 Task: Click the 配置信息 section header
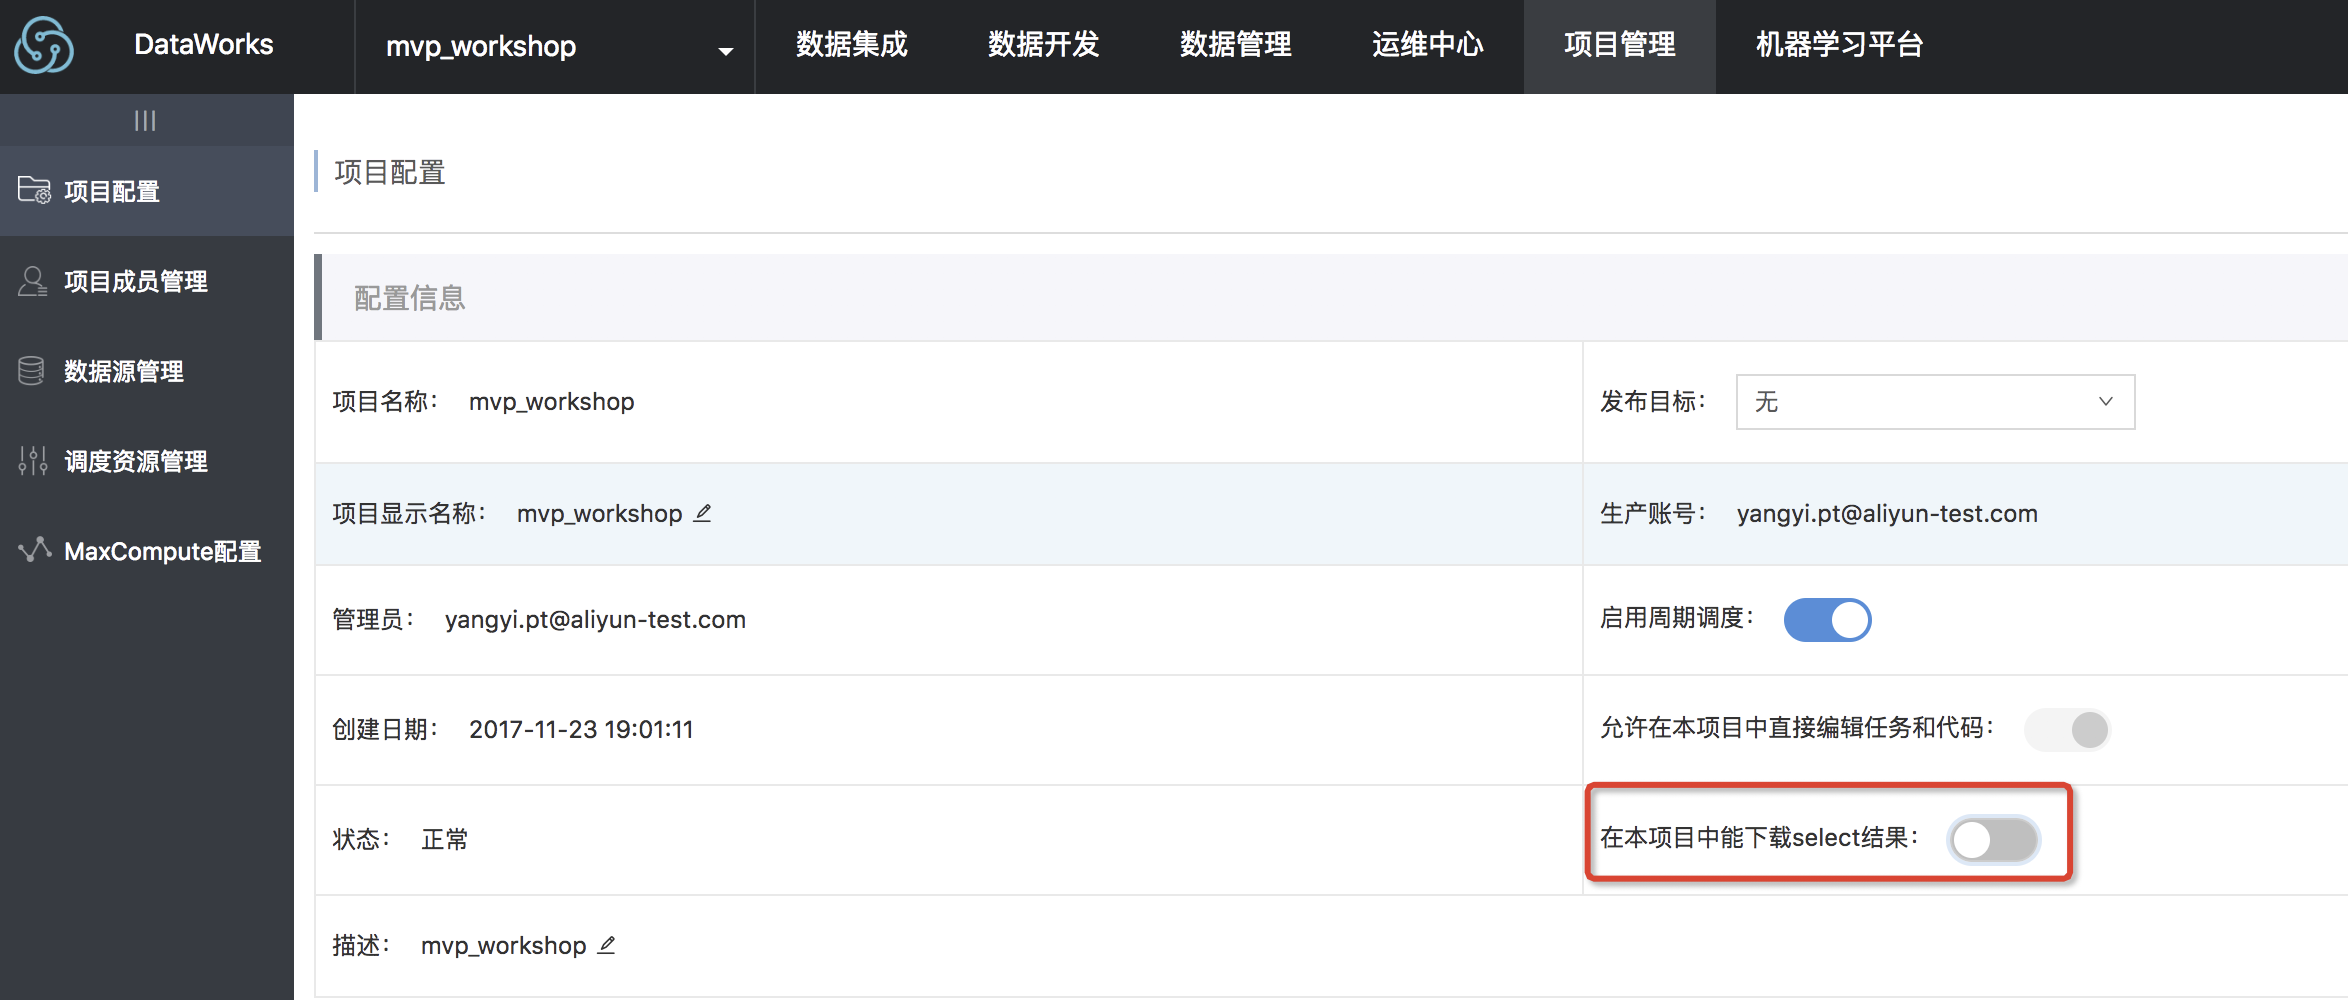point(410,298)
